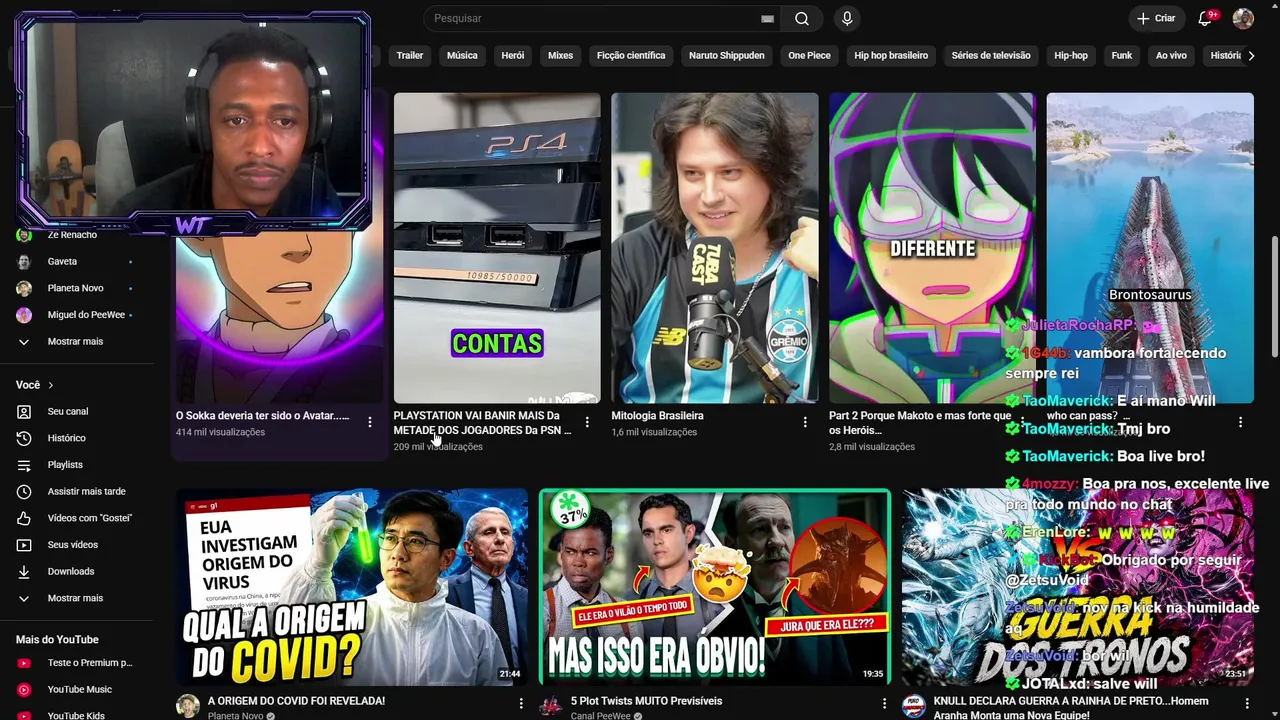Play the Tuba Cast microphone thumbnail

tap(715, 248)
